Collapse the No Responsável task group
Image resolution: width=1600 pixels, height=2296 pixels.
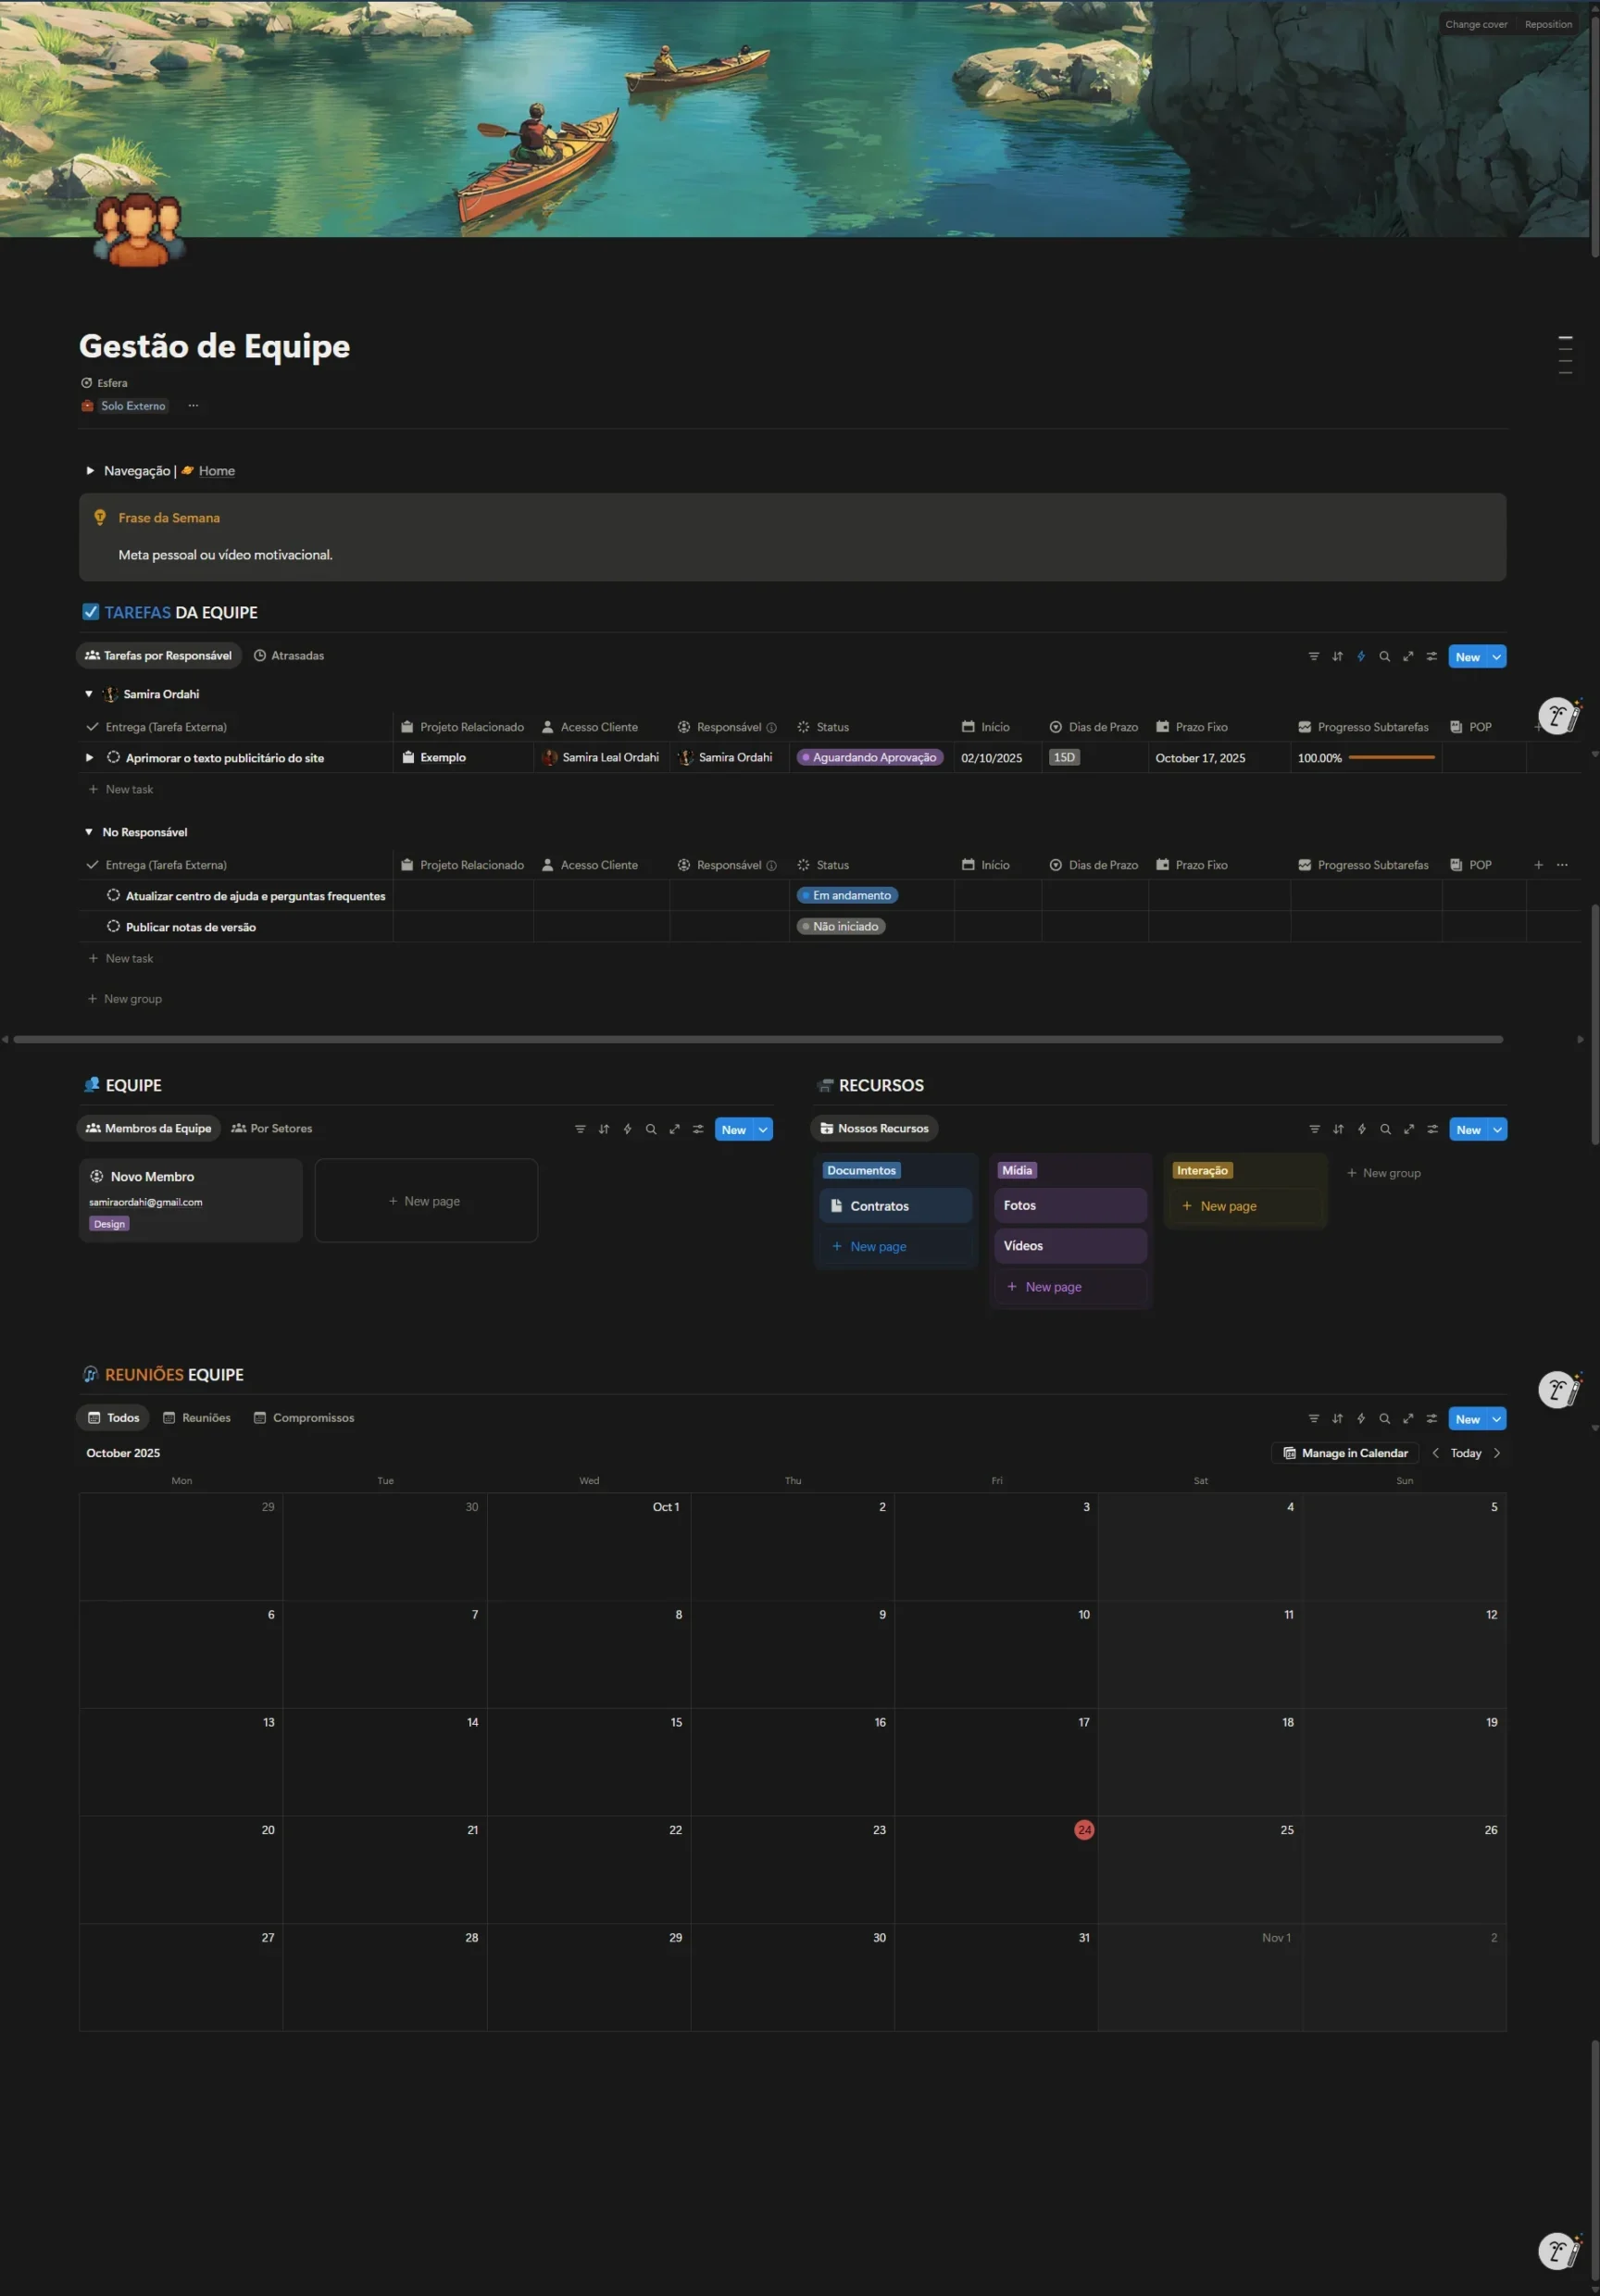pos(89,832)
